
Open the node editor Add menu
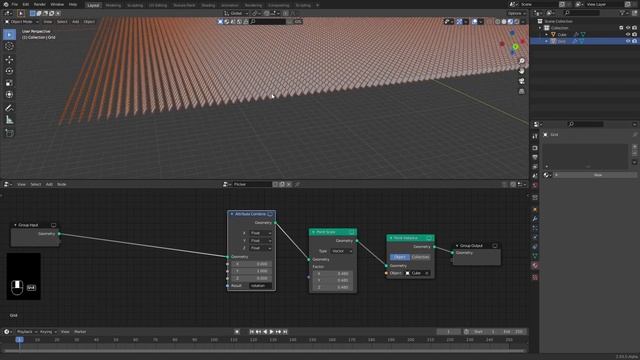click(49, 184)
